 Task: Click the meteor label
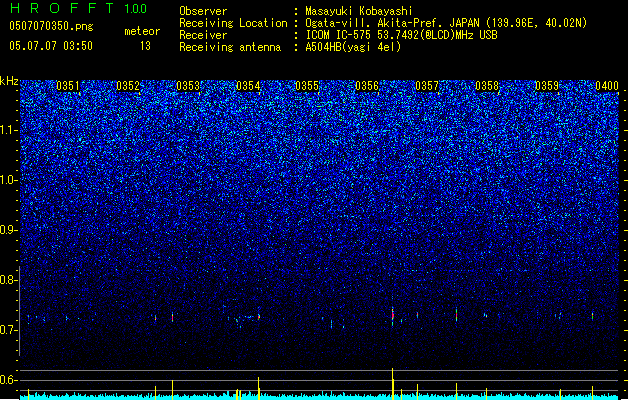pos(142,31)
